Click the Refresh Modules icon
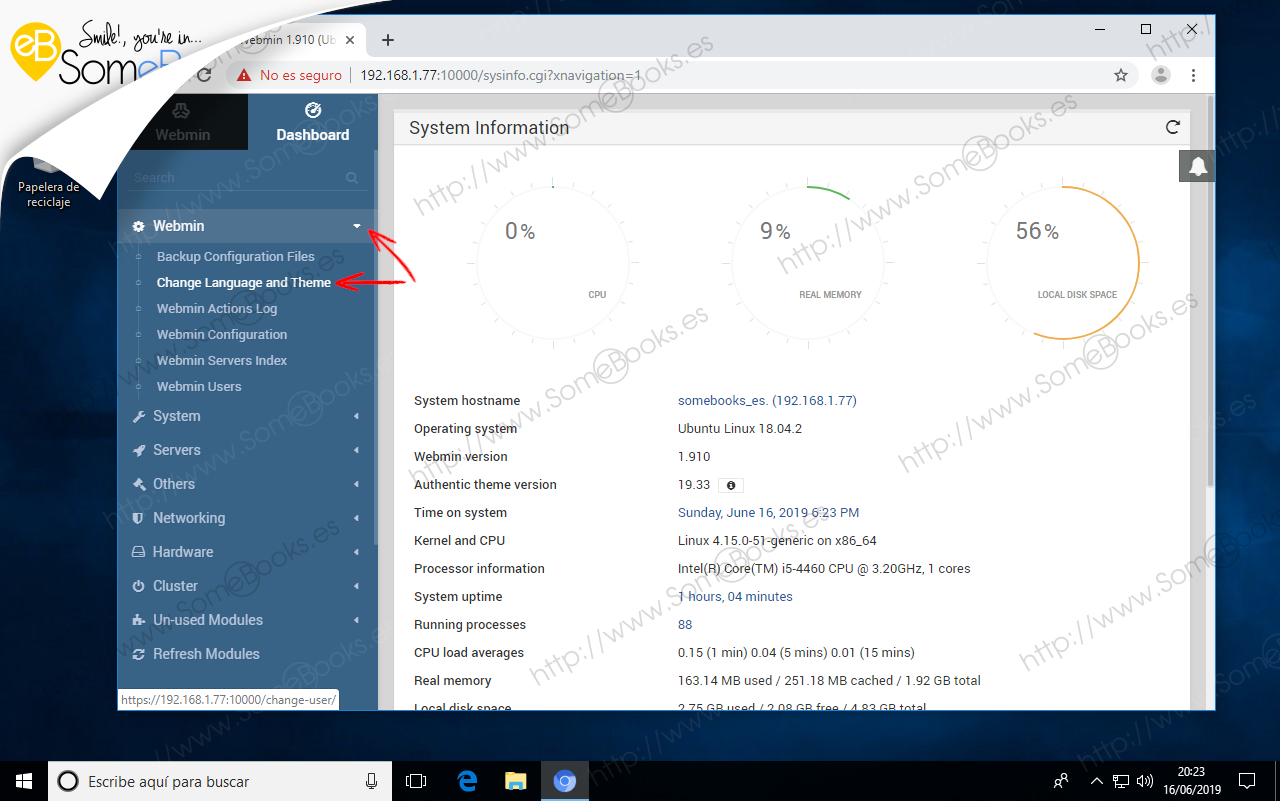Viewport: 1280px width, 801px height. tap(139, 654)
